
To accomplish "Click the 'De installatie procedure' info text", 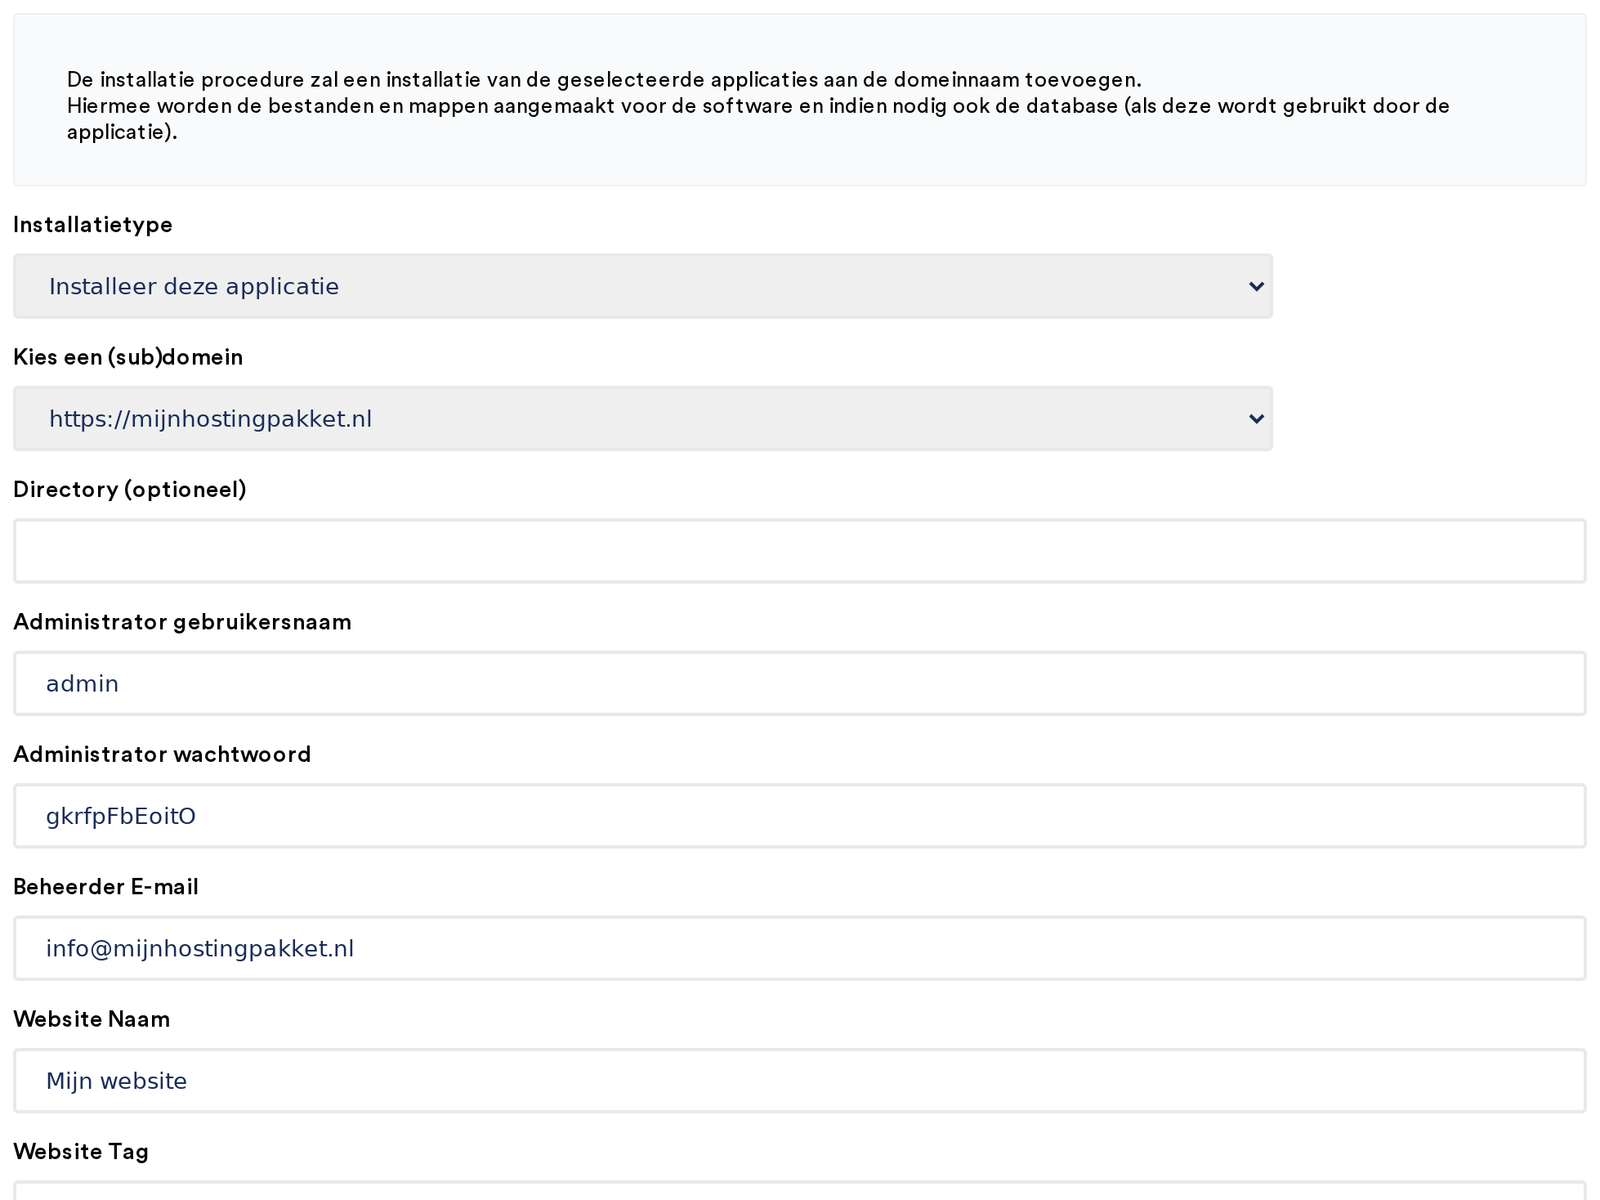I will [x=758, y=105].
